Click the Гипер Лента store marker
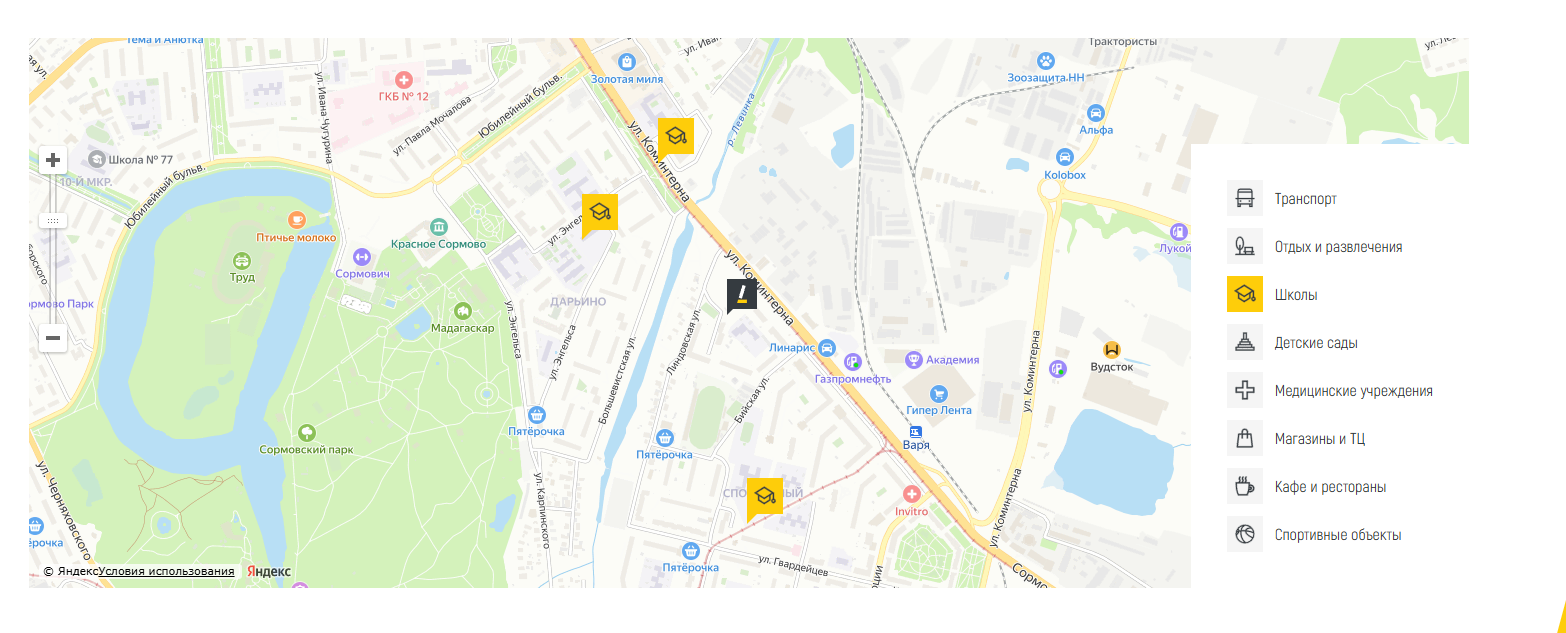Viewport: 1566px width, 633px height. point(938,394)
